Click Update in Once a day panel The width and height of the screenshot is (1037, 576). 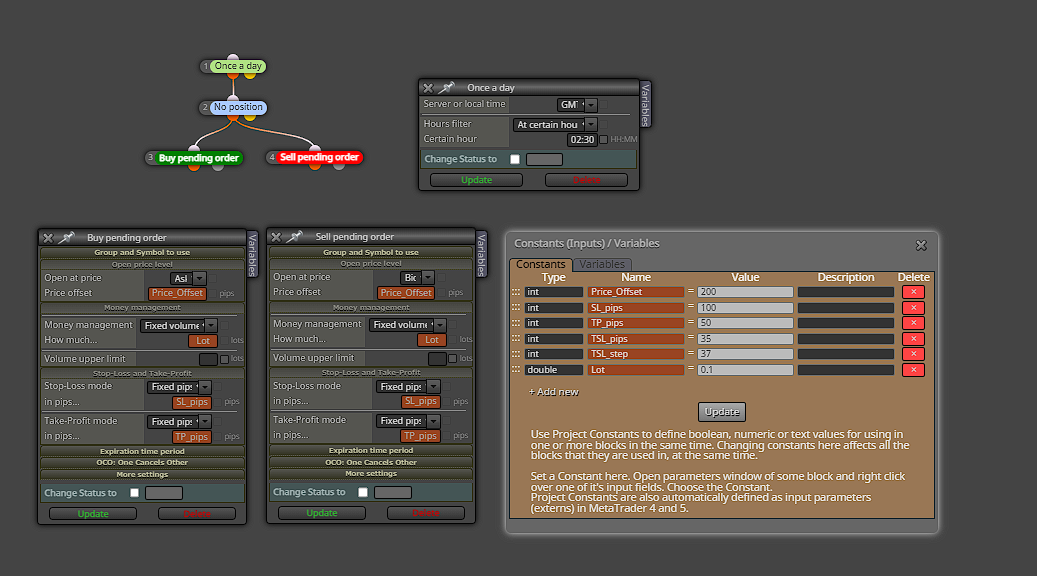pos(476,180)
